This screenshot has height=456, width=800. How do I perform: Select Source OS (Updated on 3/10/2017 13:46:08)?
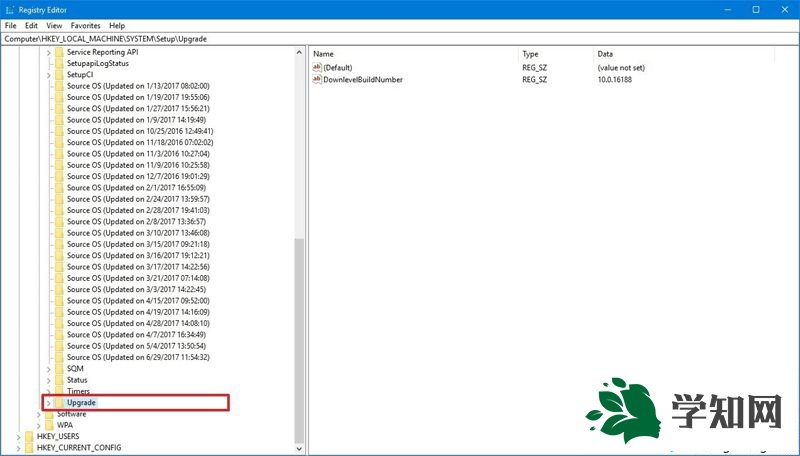coord(138,233)
